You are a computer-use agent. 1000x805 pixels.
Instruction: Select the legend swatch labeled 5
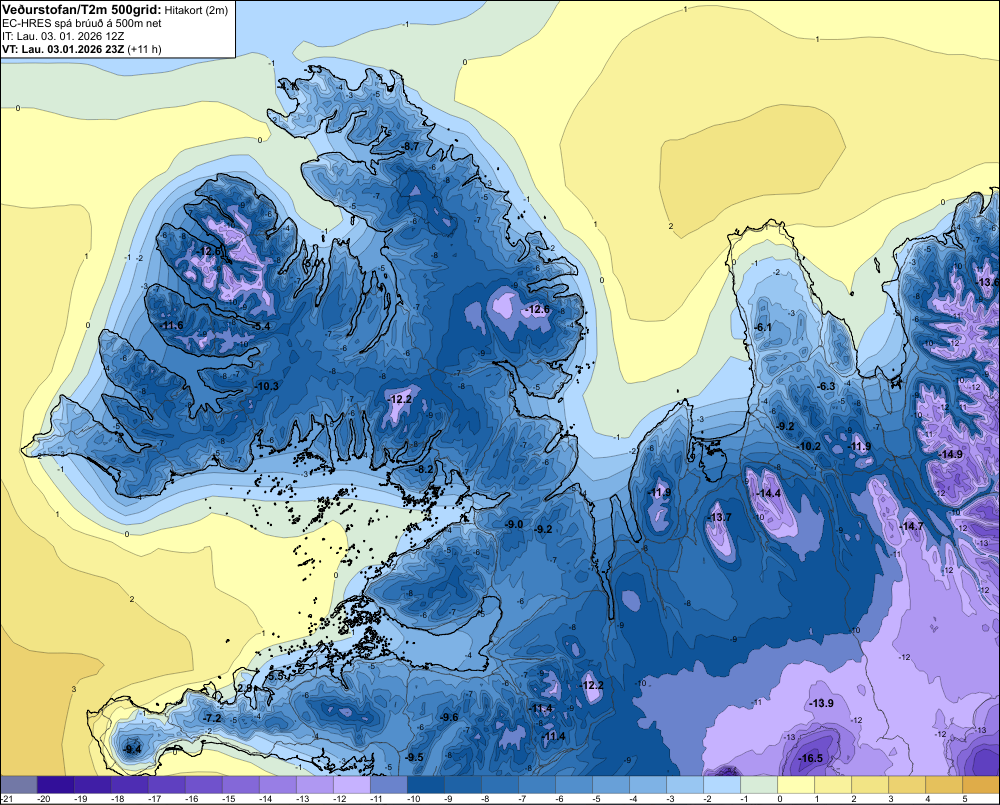tap(980, 784)
